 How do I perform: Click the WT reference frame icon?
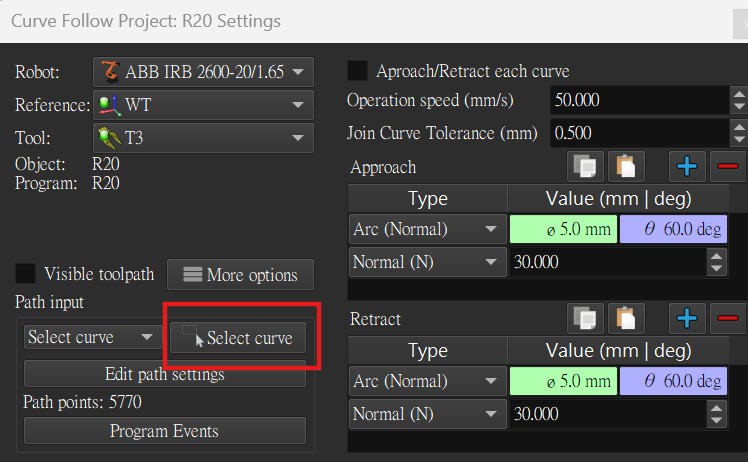[x=109, y=105]
